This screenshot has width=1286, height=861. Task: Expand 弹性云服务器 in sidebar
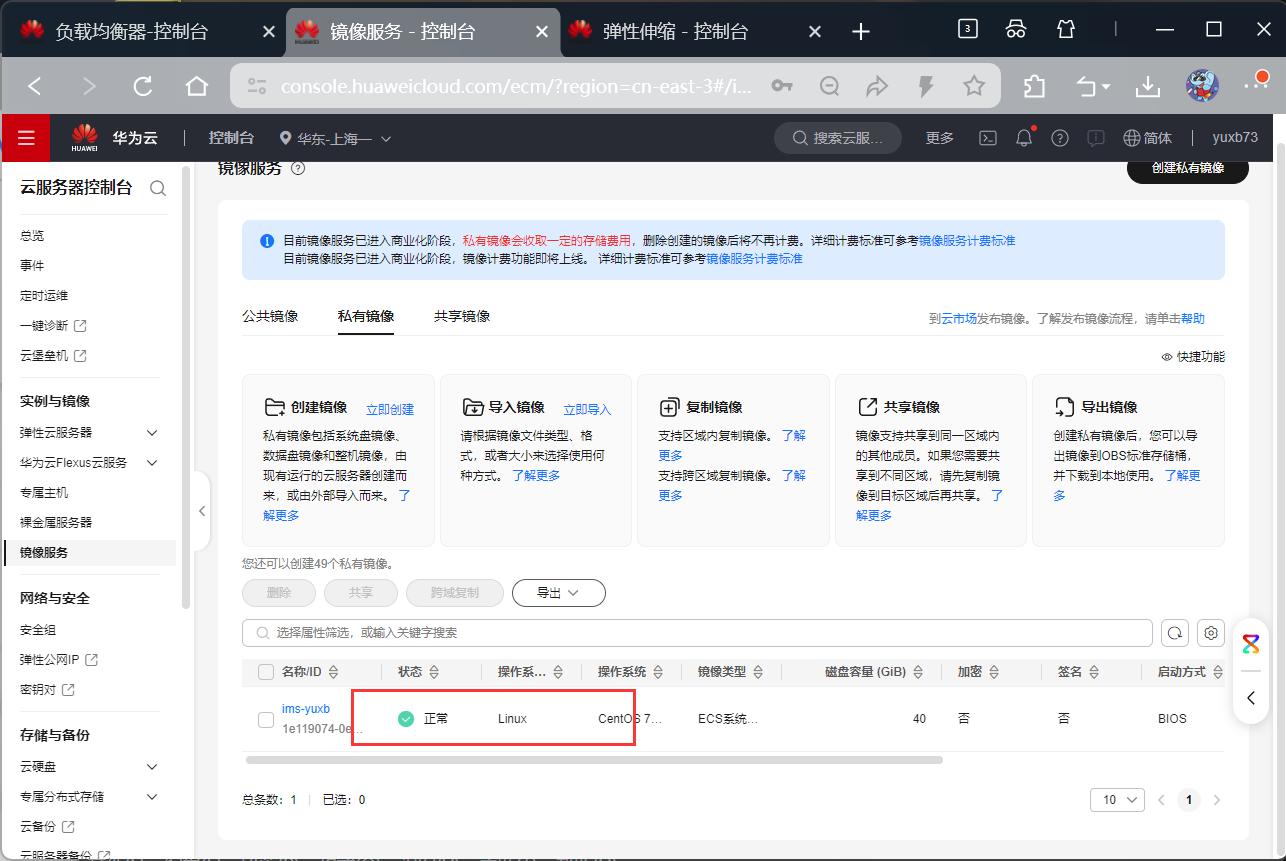pos(152,433)
